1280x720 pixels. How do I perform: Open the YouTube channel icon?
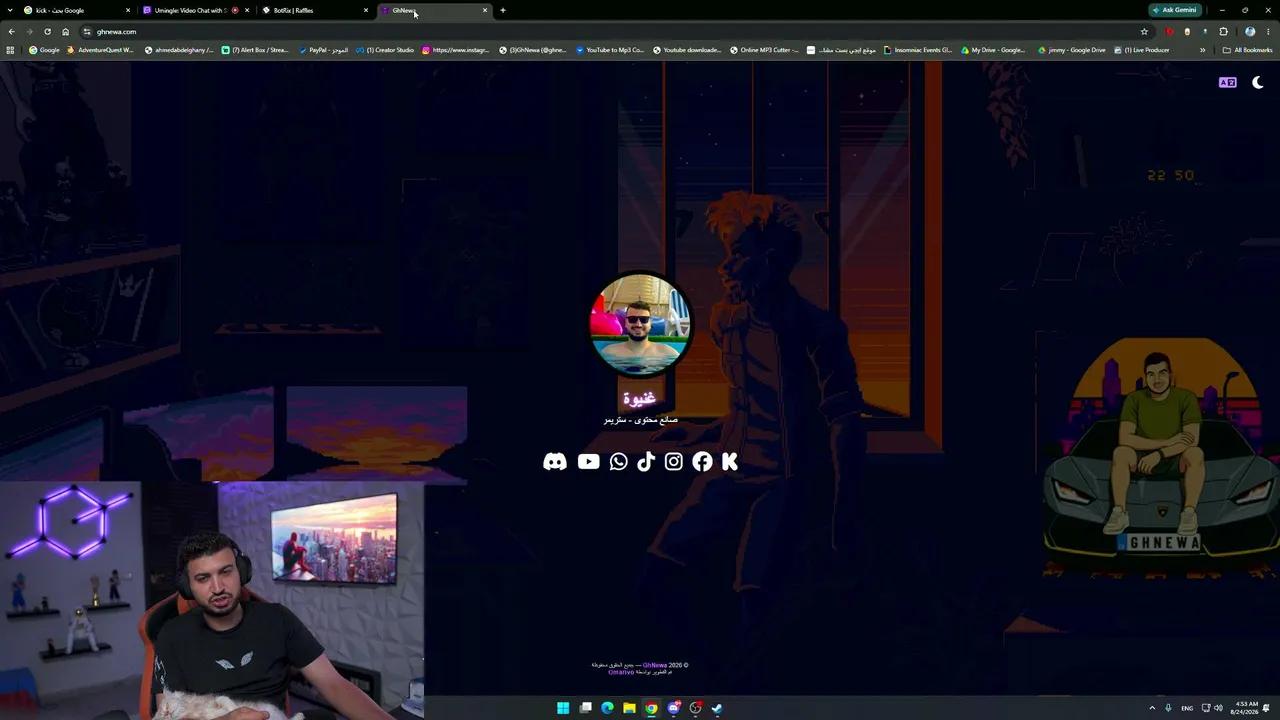(x=588, y=461)
